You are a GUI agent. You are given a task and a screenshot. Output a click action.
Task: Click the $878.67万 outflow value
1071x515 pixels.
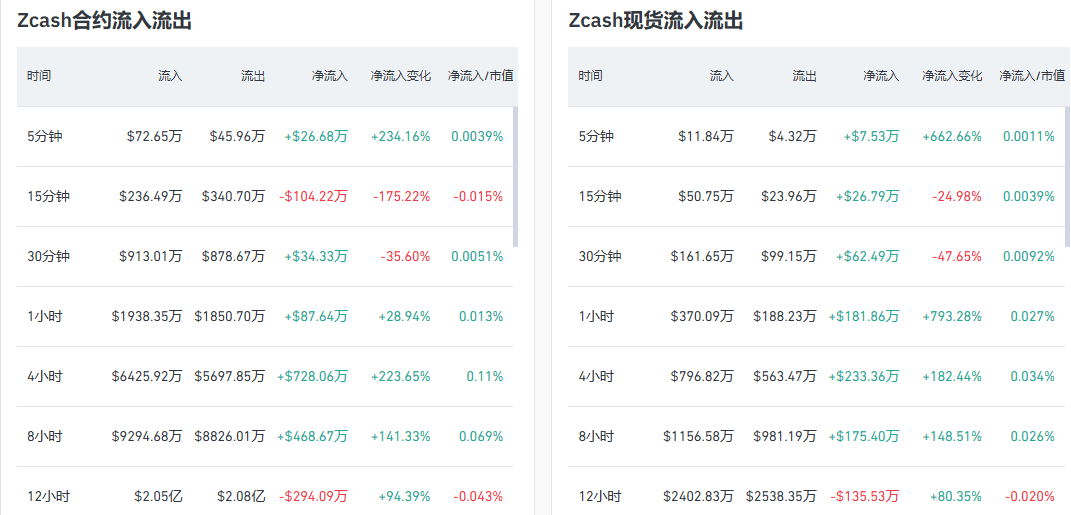(233, 257)
